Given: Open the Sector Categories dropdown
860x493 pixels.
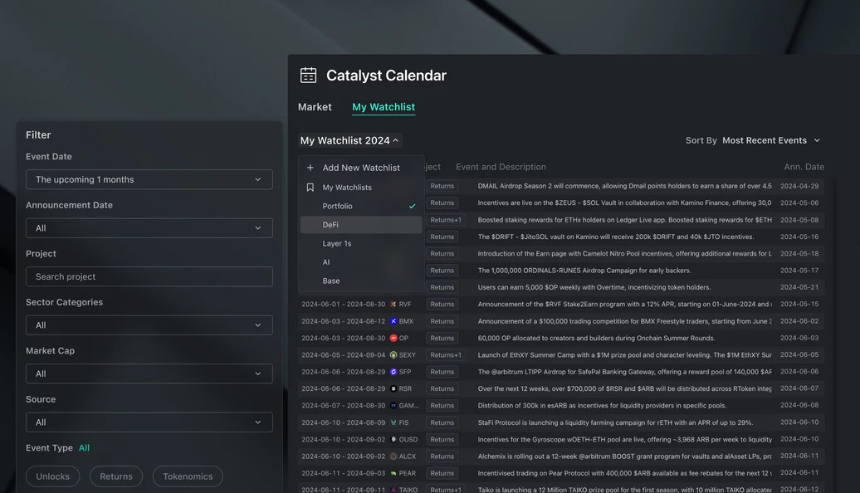Looking at the screenshot, I should (149, 325).
